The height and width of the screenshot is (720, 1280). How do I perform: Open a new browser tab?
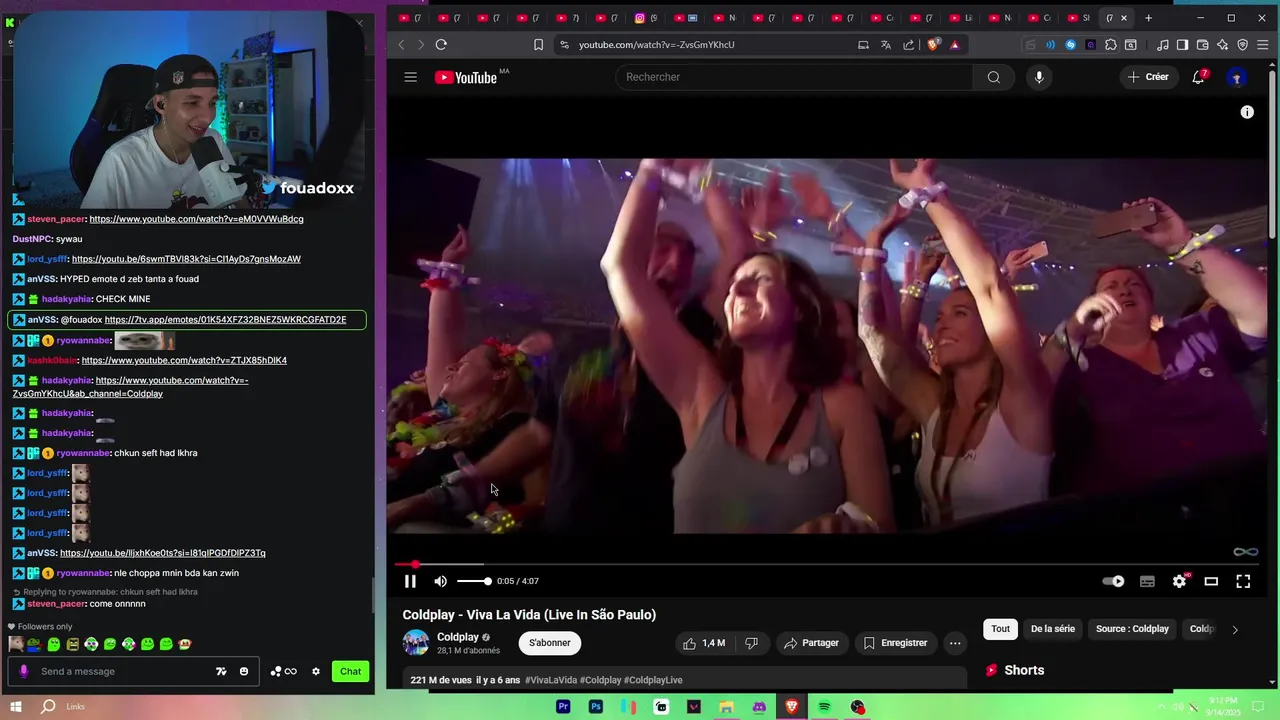(1148, 18)
